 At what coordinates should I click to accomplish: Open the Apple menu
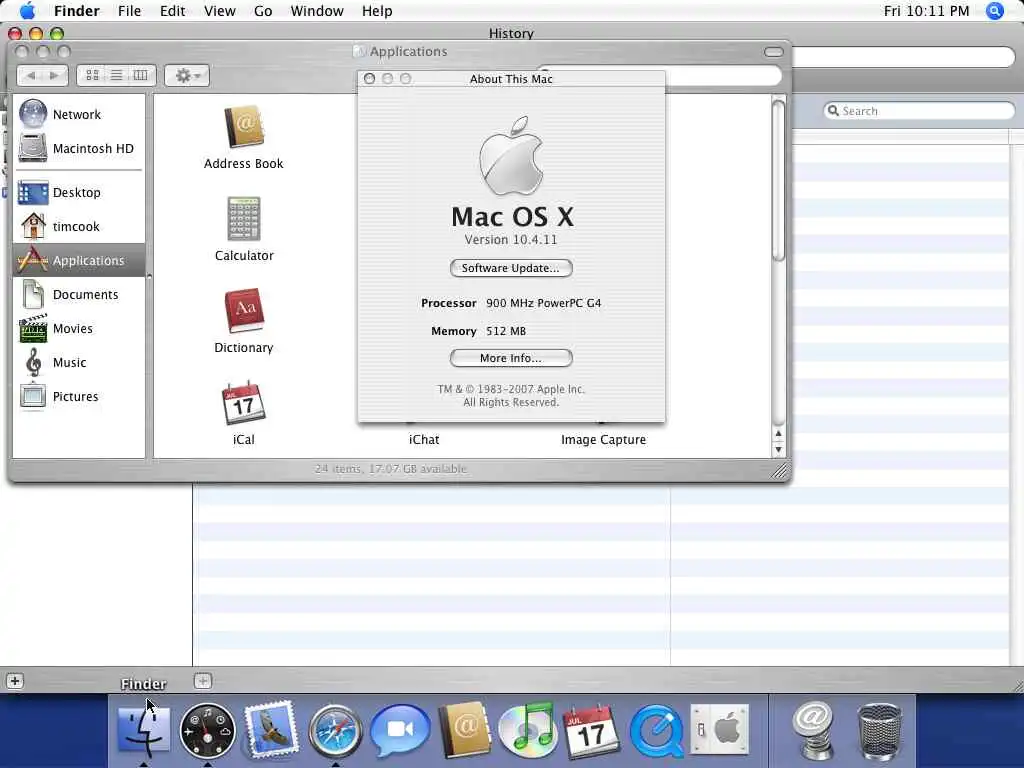(x=27, y=11)
